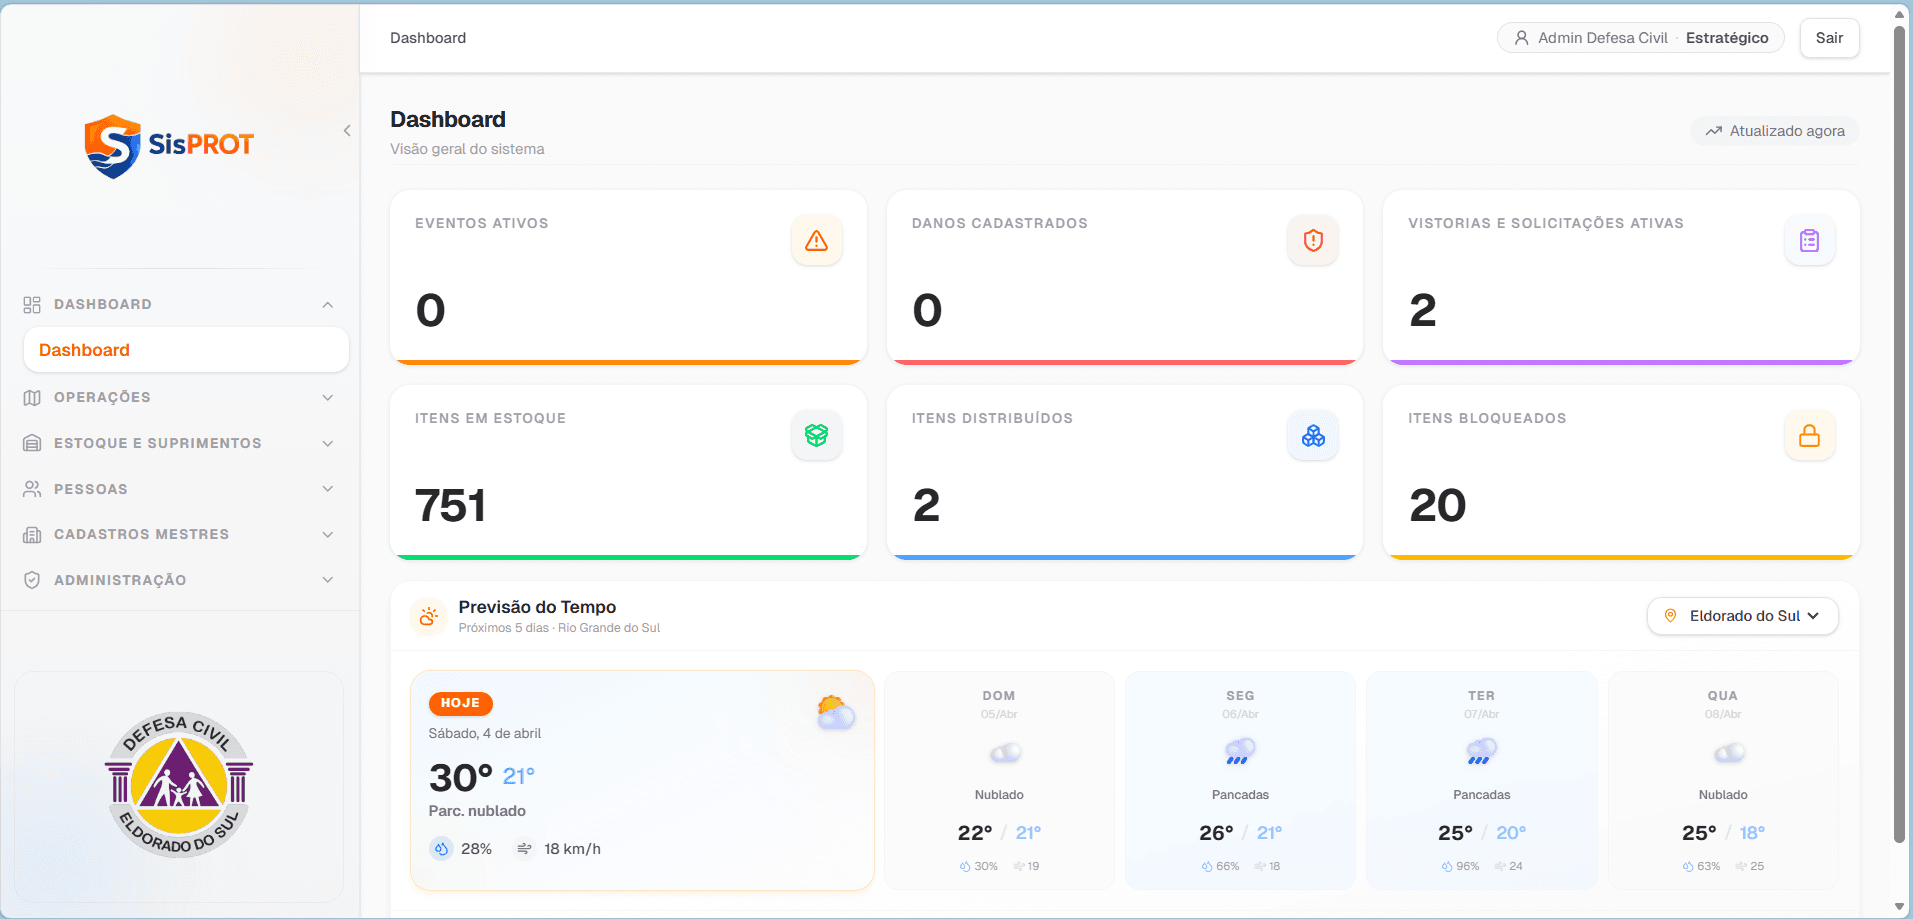This screenshot has height=919, width=1913.
Task: Click the HOJE badge in the weather card
Action: 460,703
